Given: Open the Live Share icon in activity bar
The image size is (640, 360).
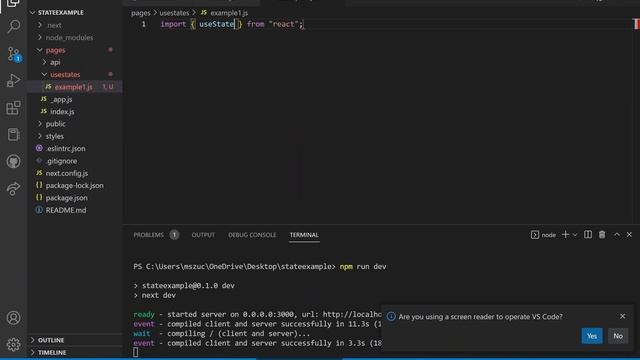Looking at the screenshot, I should tap(13, 188).
